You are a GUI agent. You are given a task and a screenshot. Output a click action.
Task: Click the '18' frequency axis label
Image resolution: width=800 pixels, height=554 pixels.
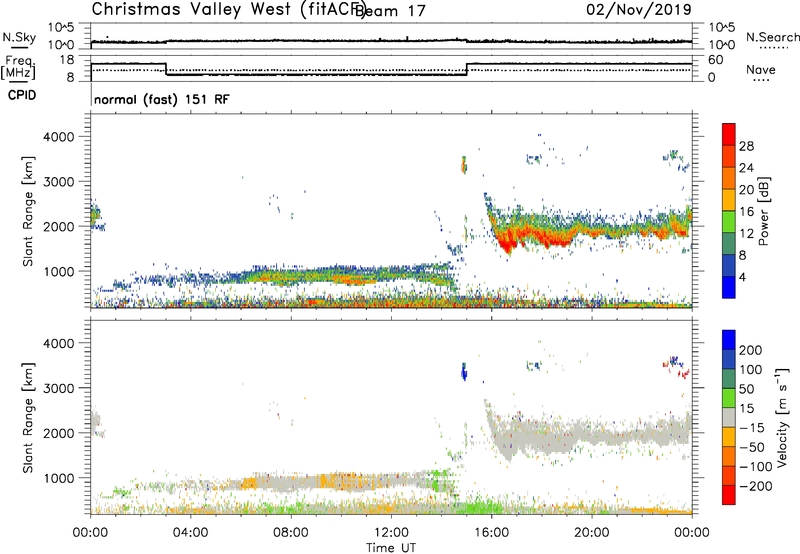pos(67,60)
